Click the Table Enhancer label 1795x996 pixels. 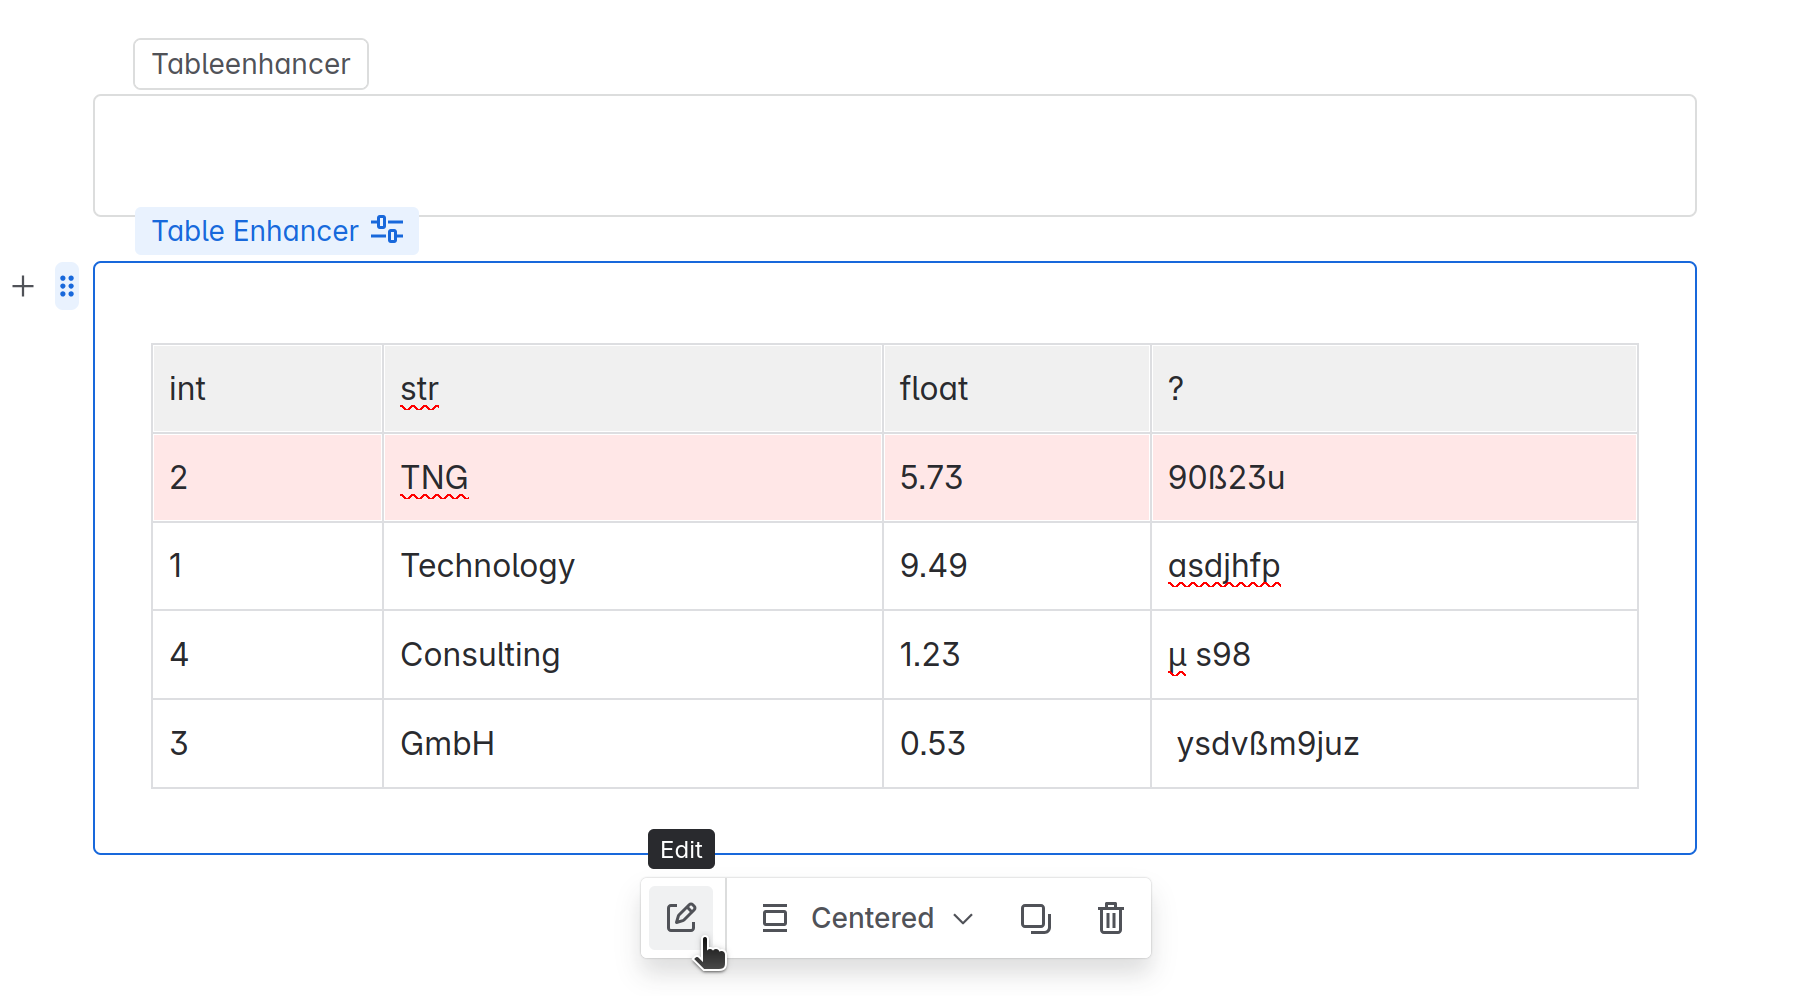tap(255, 231)
